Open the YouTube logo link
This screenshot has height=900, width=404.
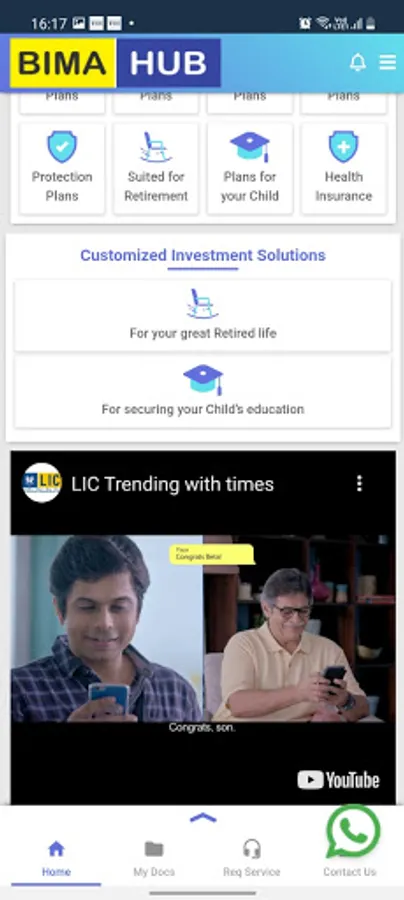click(x=339, y=780)
